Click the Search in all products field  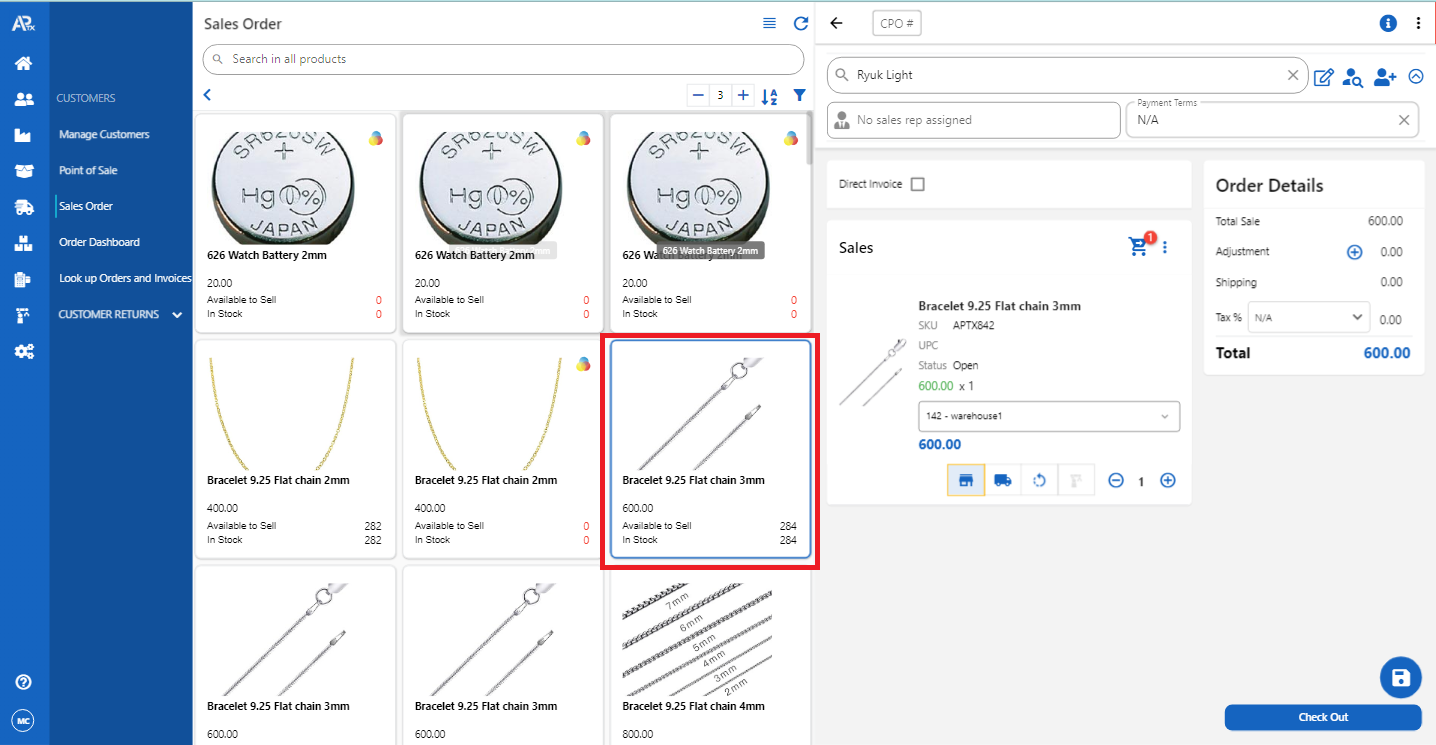(x=503, y=59)
